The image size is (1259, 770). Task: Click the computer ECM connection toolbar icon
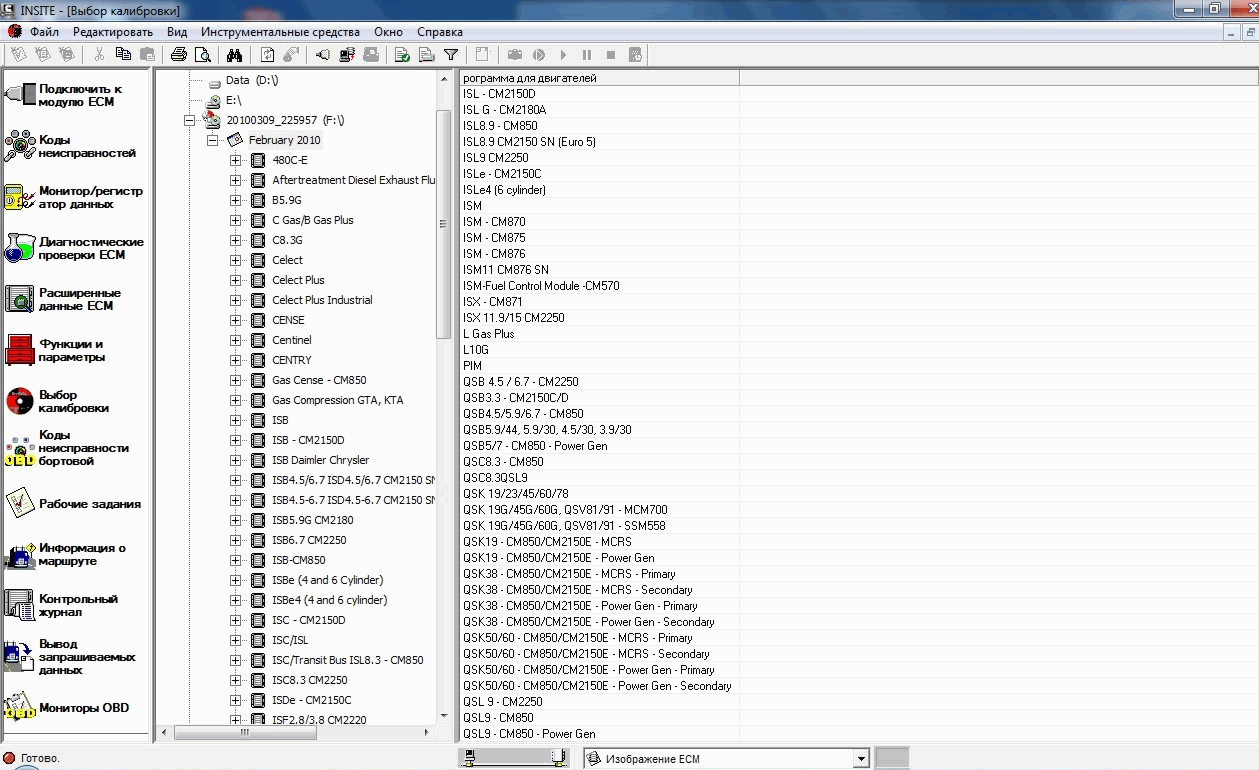point(348,54)
